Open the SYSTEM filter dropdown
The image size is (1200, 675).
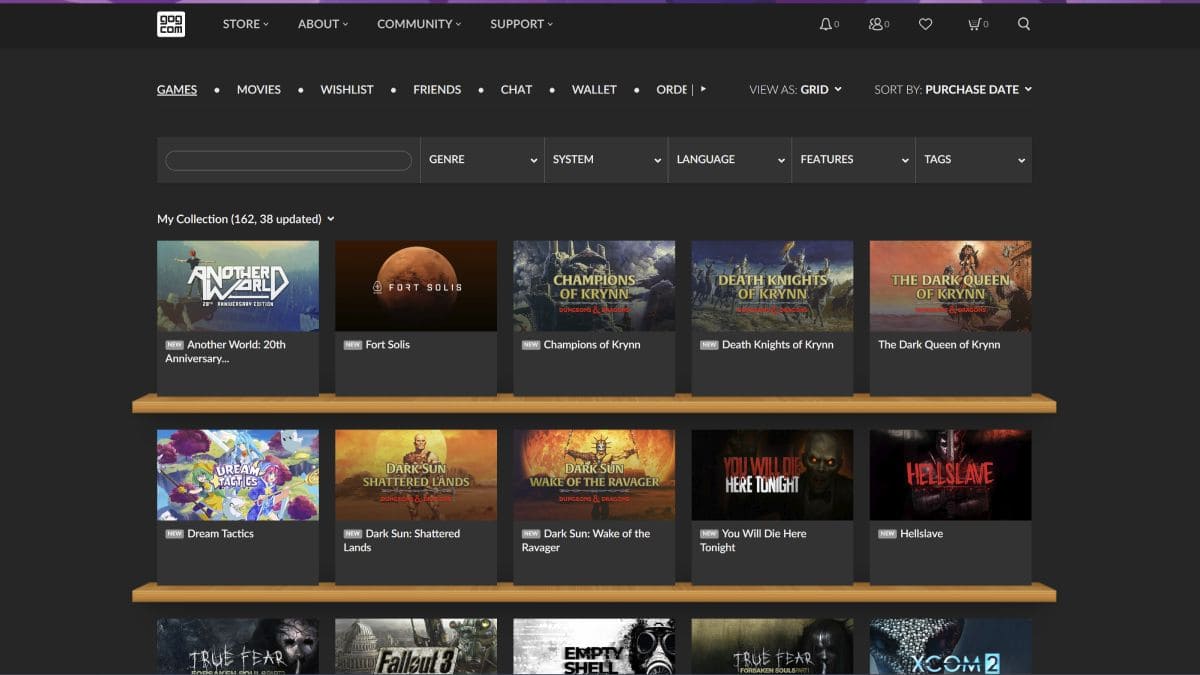[605, 159]
